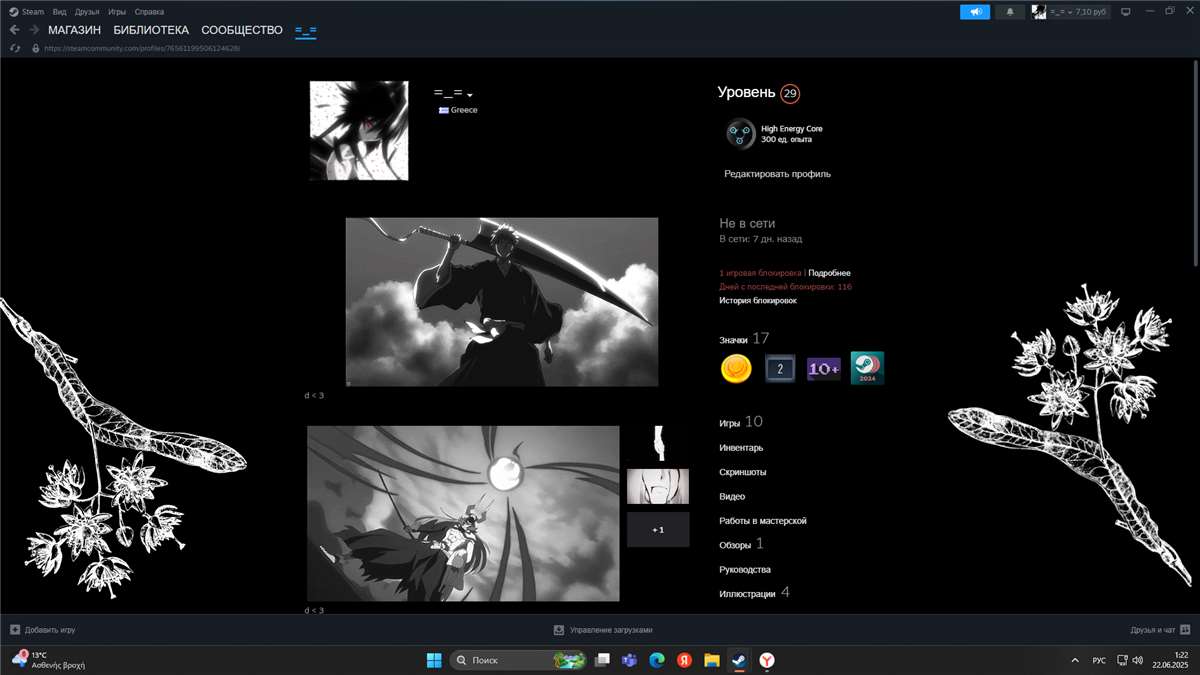Open Друзья и чат panel

(x=1152, y=630)
